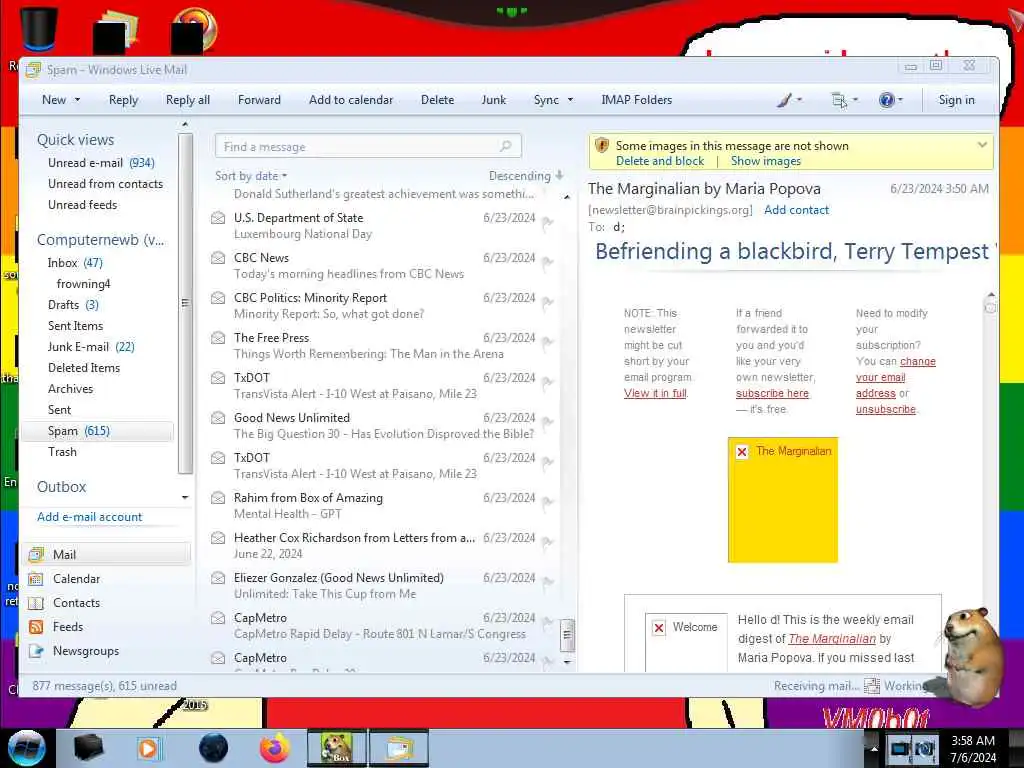Click in Find a message field
The image size is (1024, 768).
point(368,146)
